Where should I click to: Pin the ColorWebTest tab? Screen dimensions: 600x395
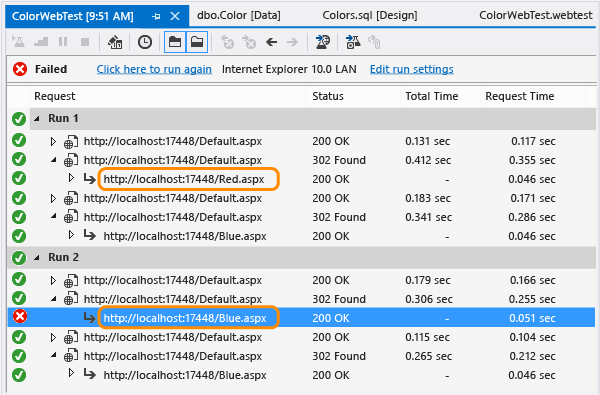[156, 16]
